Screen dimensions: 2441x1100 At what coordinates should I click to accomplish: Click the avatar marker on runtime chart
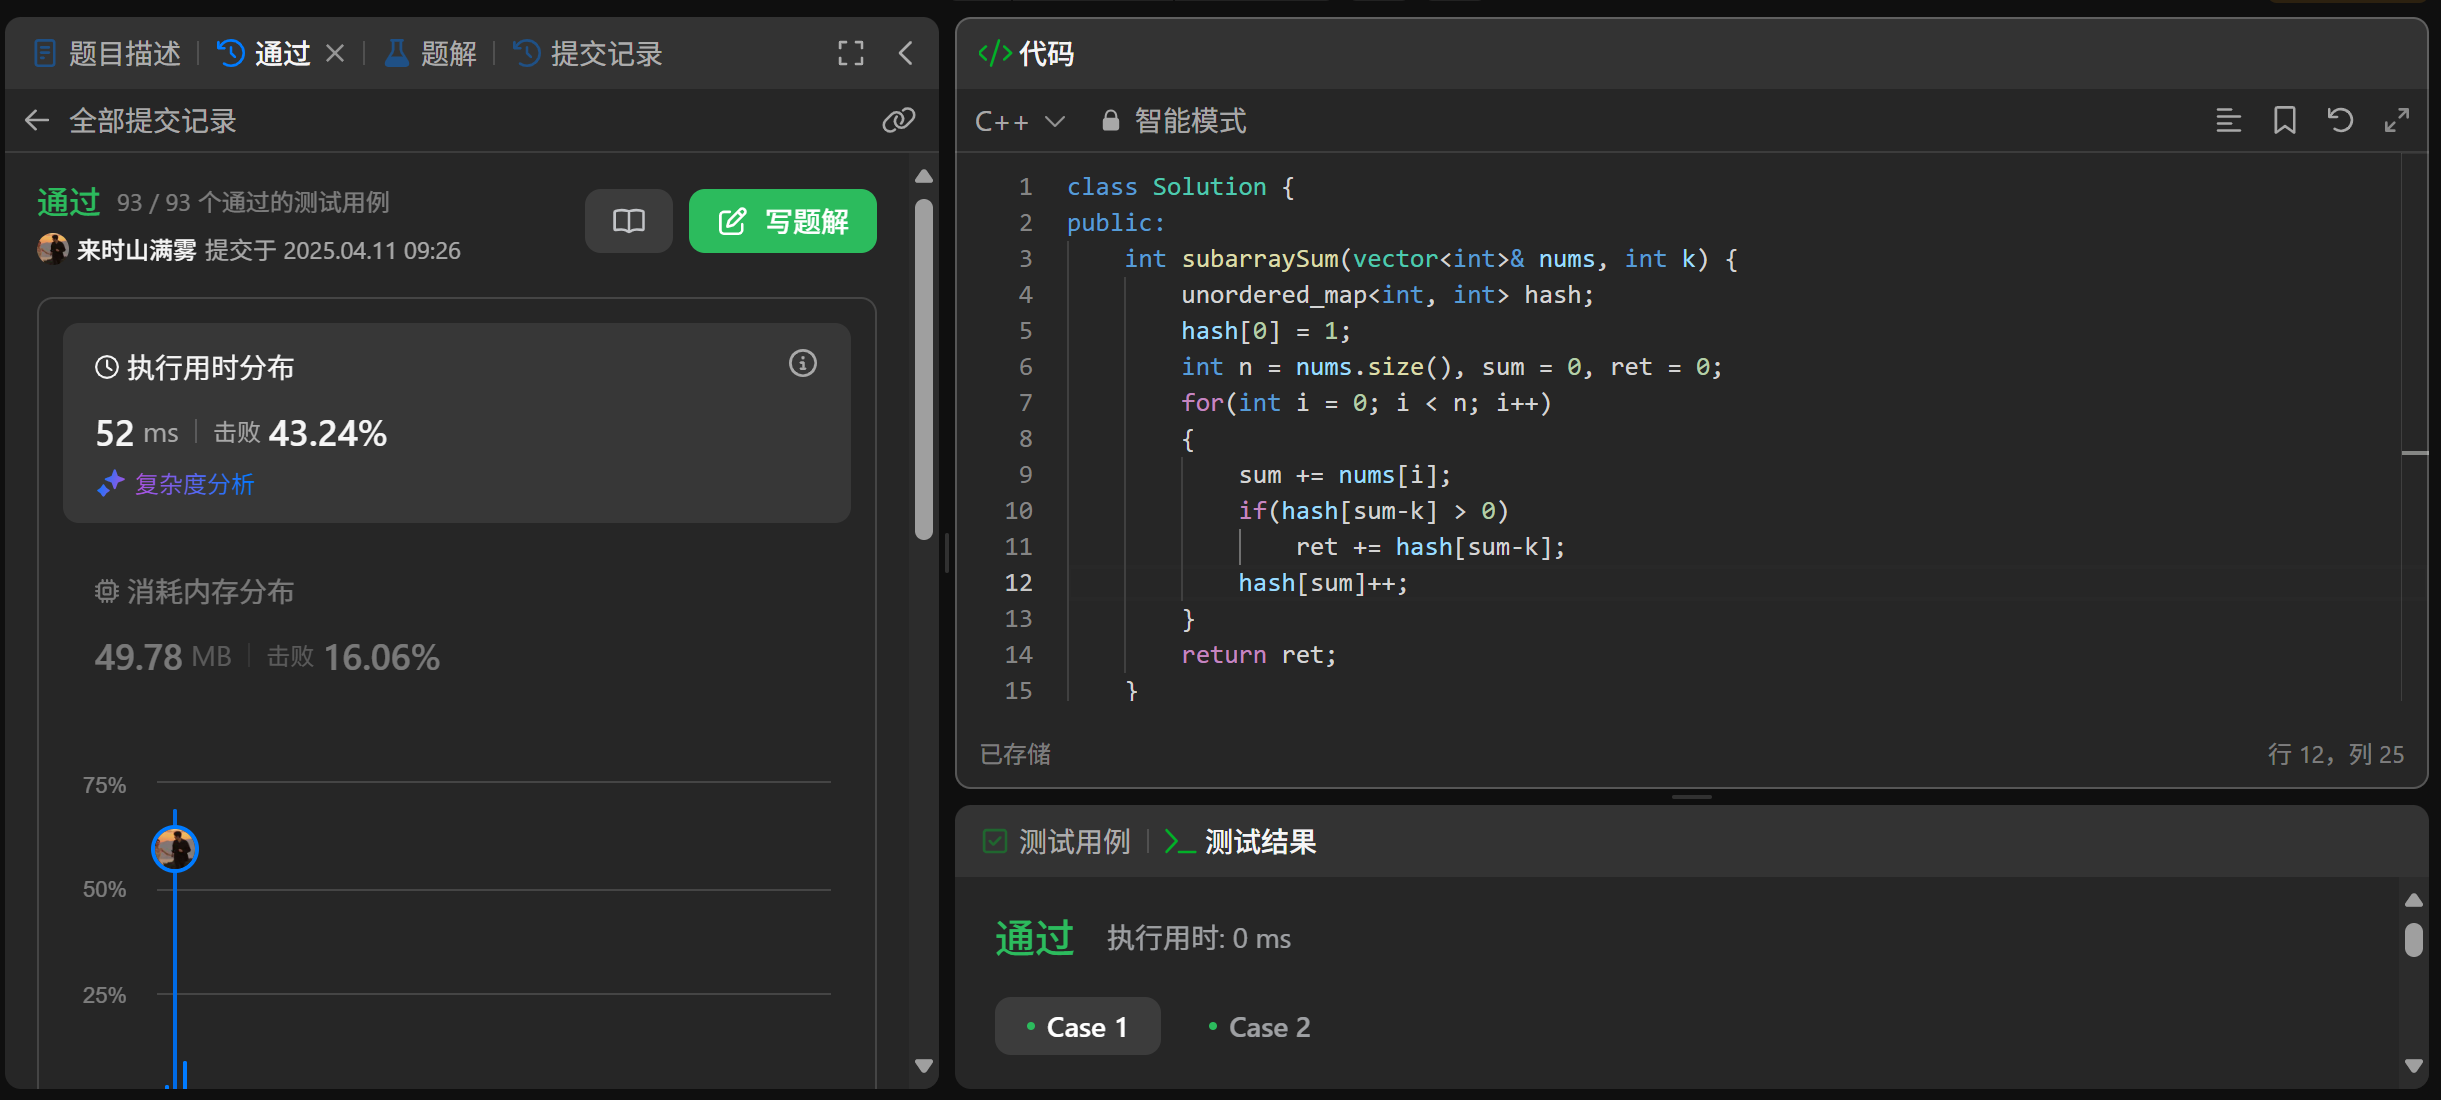175,849
